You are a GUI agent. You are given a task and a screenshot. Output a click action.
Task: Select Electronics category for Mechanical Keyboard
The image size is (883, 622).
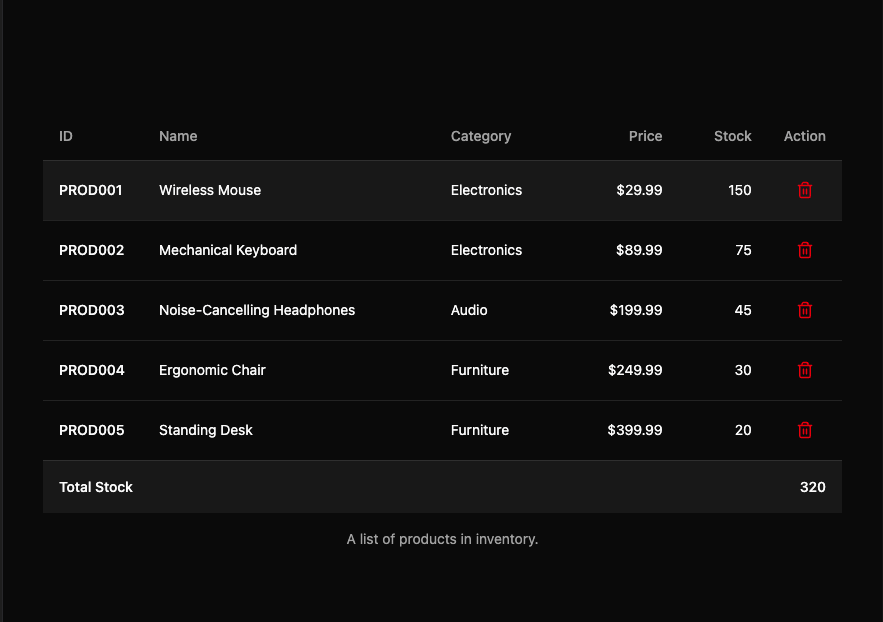coord(487,250)
